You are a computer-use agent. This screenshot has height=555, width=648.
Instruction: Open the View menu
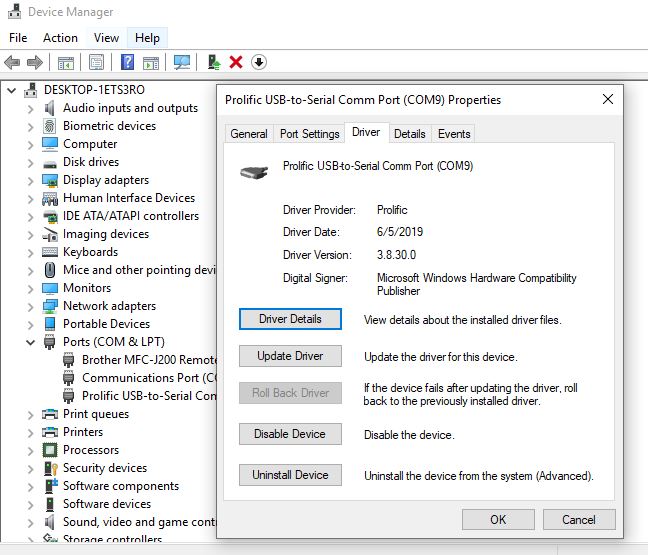[x=106, y=38]
